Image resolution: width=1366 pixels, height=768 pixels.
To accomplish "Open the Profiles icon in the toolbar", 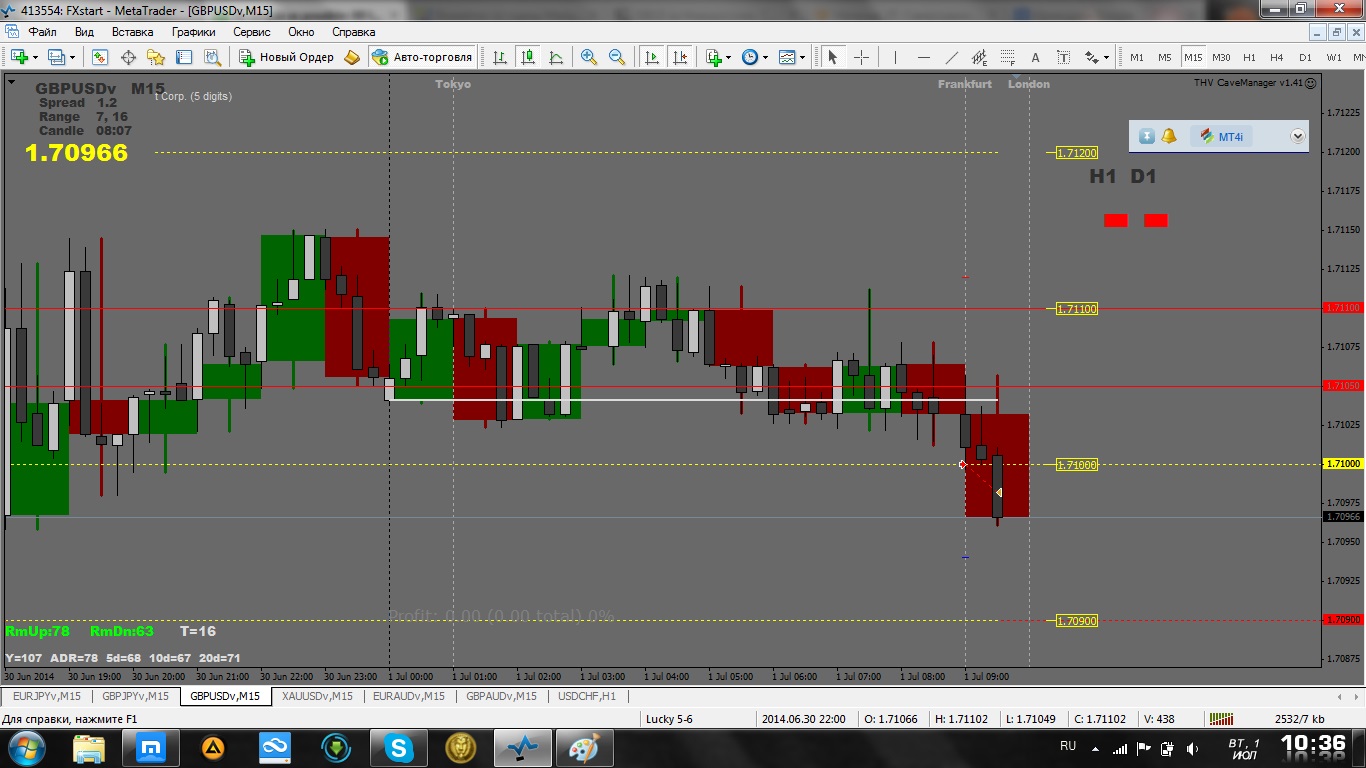I will (x=56, y=57).
